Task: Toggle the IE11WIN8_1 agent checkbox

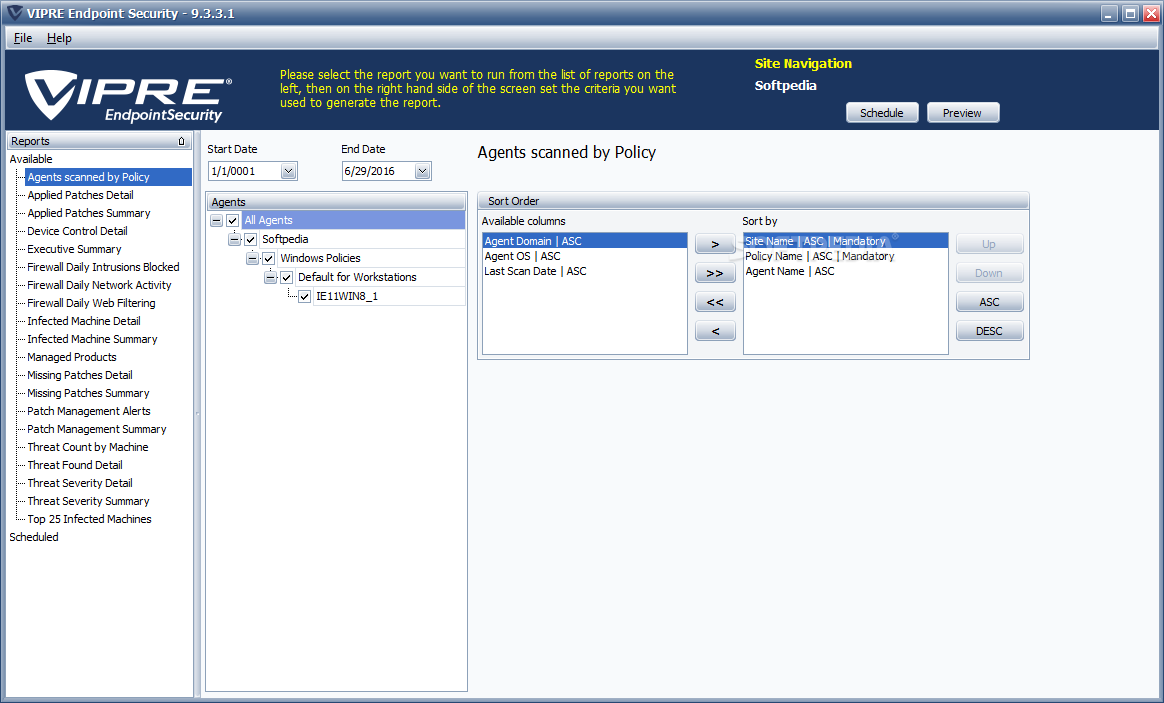Action: pos(304,296)
